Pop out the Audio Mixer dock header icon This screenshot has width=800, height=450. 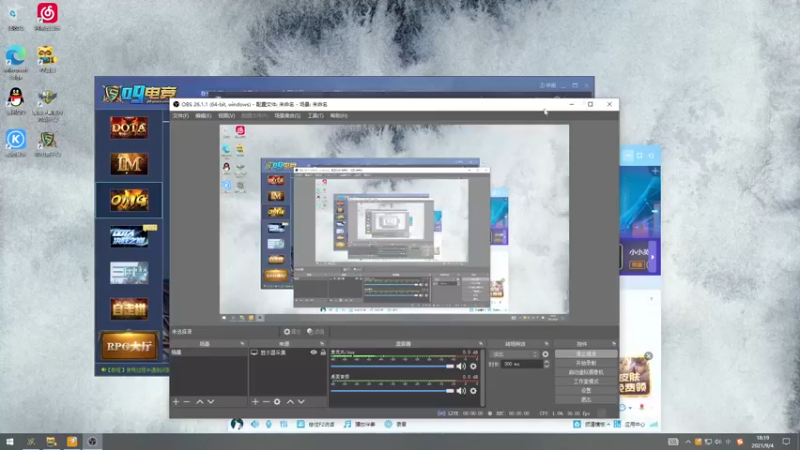pos(481,344)
